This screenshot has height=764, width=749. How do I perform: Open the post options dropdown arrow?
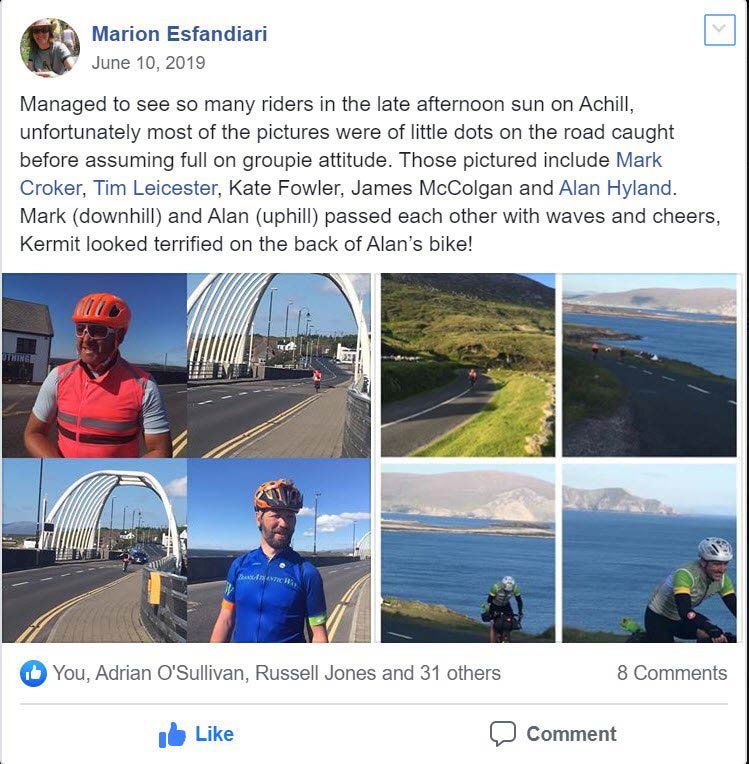(719, 30)
